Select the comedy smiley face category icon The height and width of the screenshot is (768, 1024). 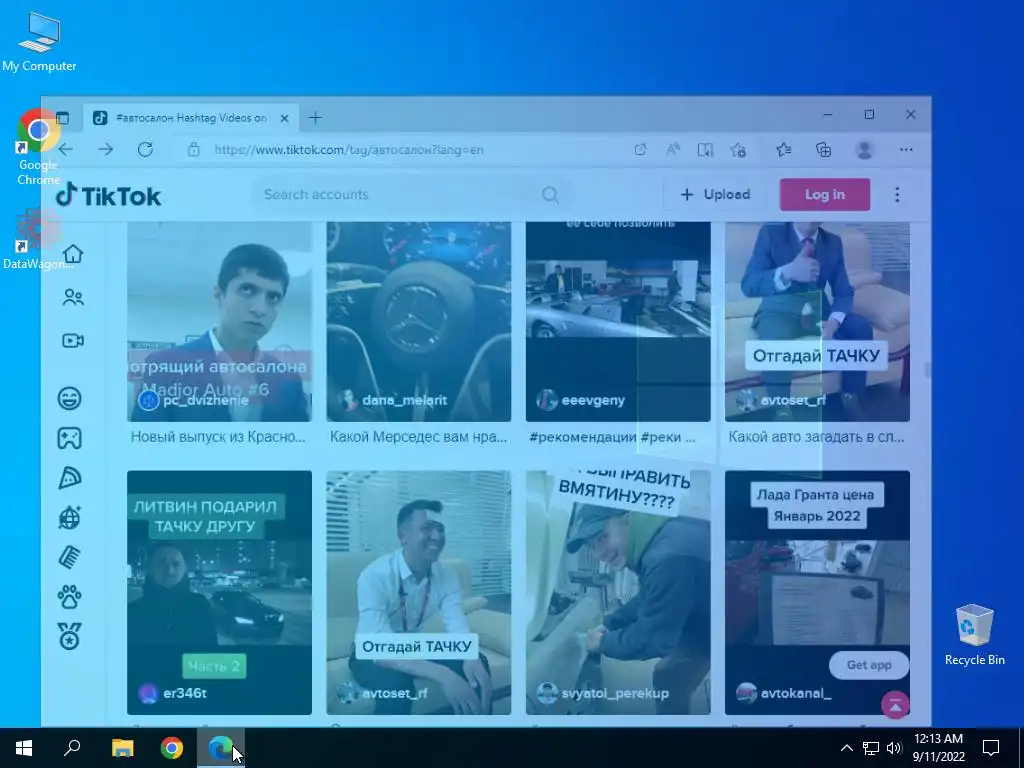pyautogui.click(x=69, y=398)
